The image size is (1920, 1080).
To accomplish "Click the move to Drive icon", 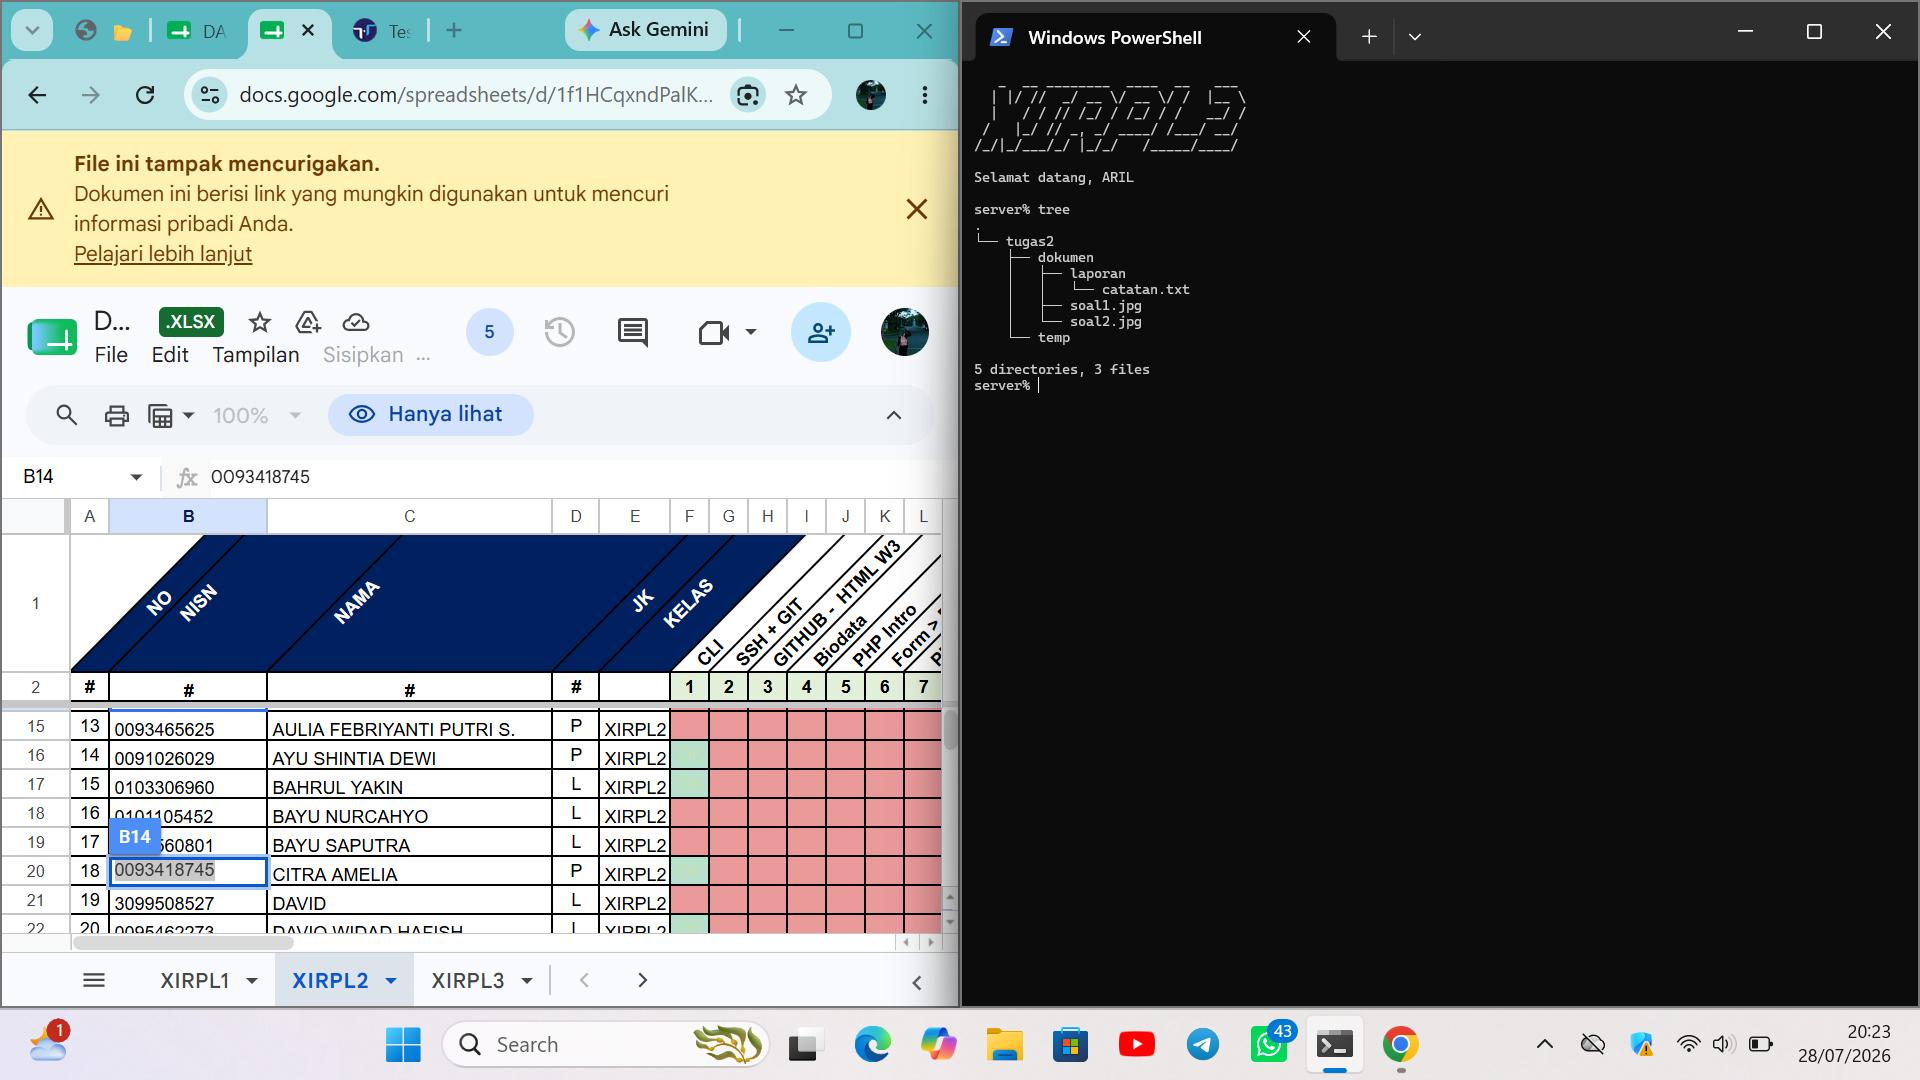I will click(x=308, y=322).
